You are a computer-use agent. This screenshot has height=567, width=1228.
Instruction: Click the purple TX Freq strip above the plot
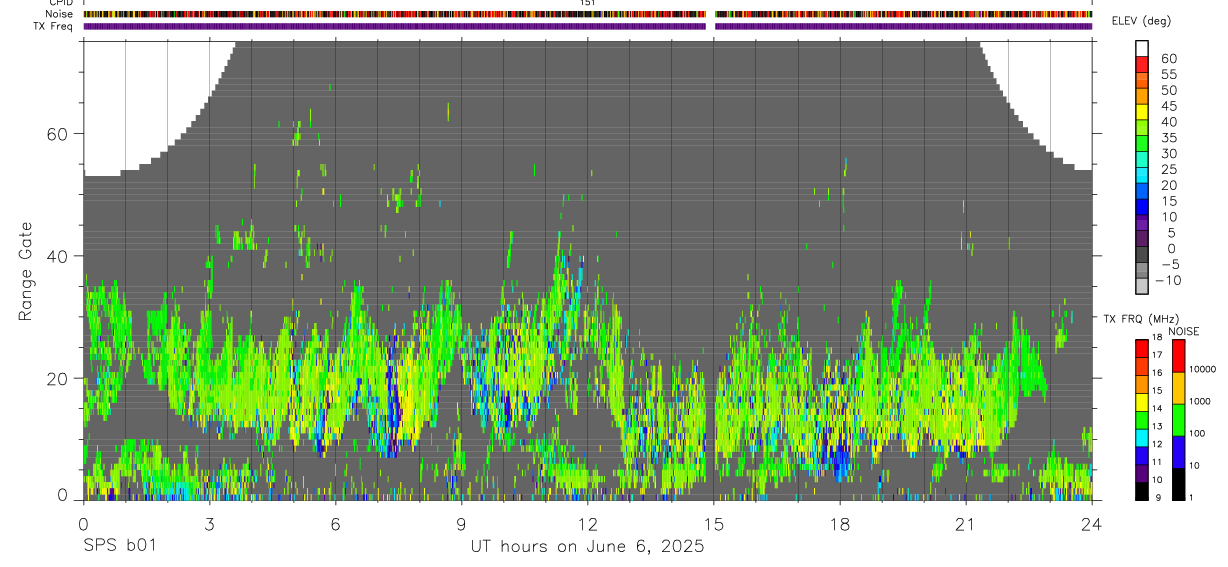587,26
